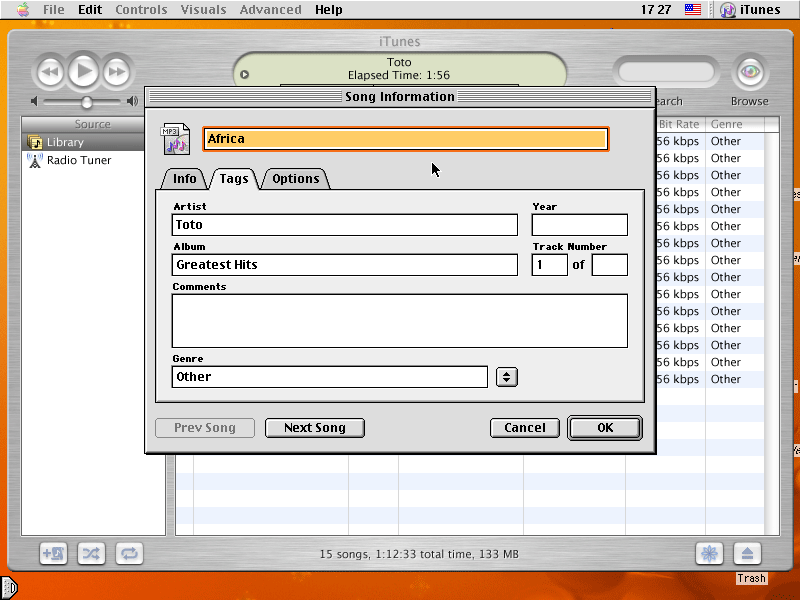Click the Browse eye icon

[x=750, y=72]
